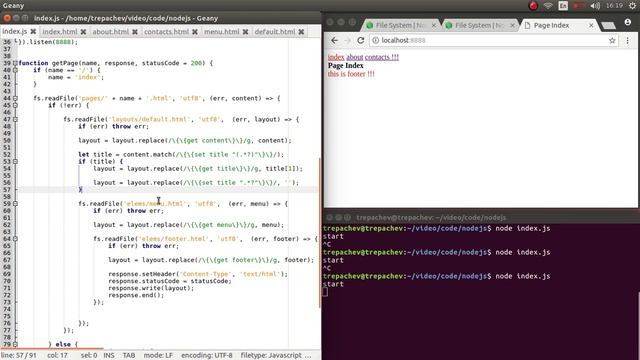The image size is (640, 360).
Task: Click the terminal window title bar
Action: point(481,218)
